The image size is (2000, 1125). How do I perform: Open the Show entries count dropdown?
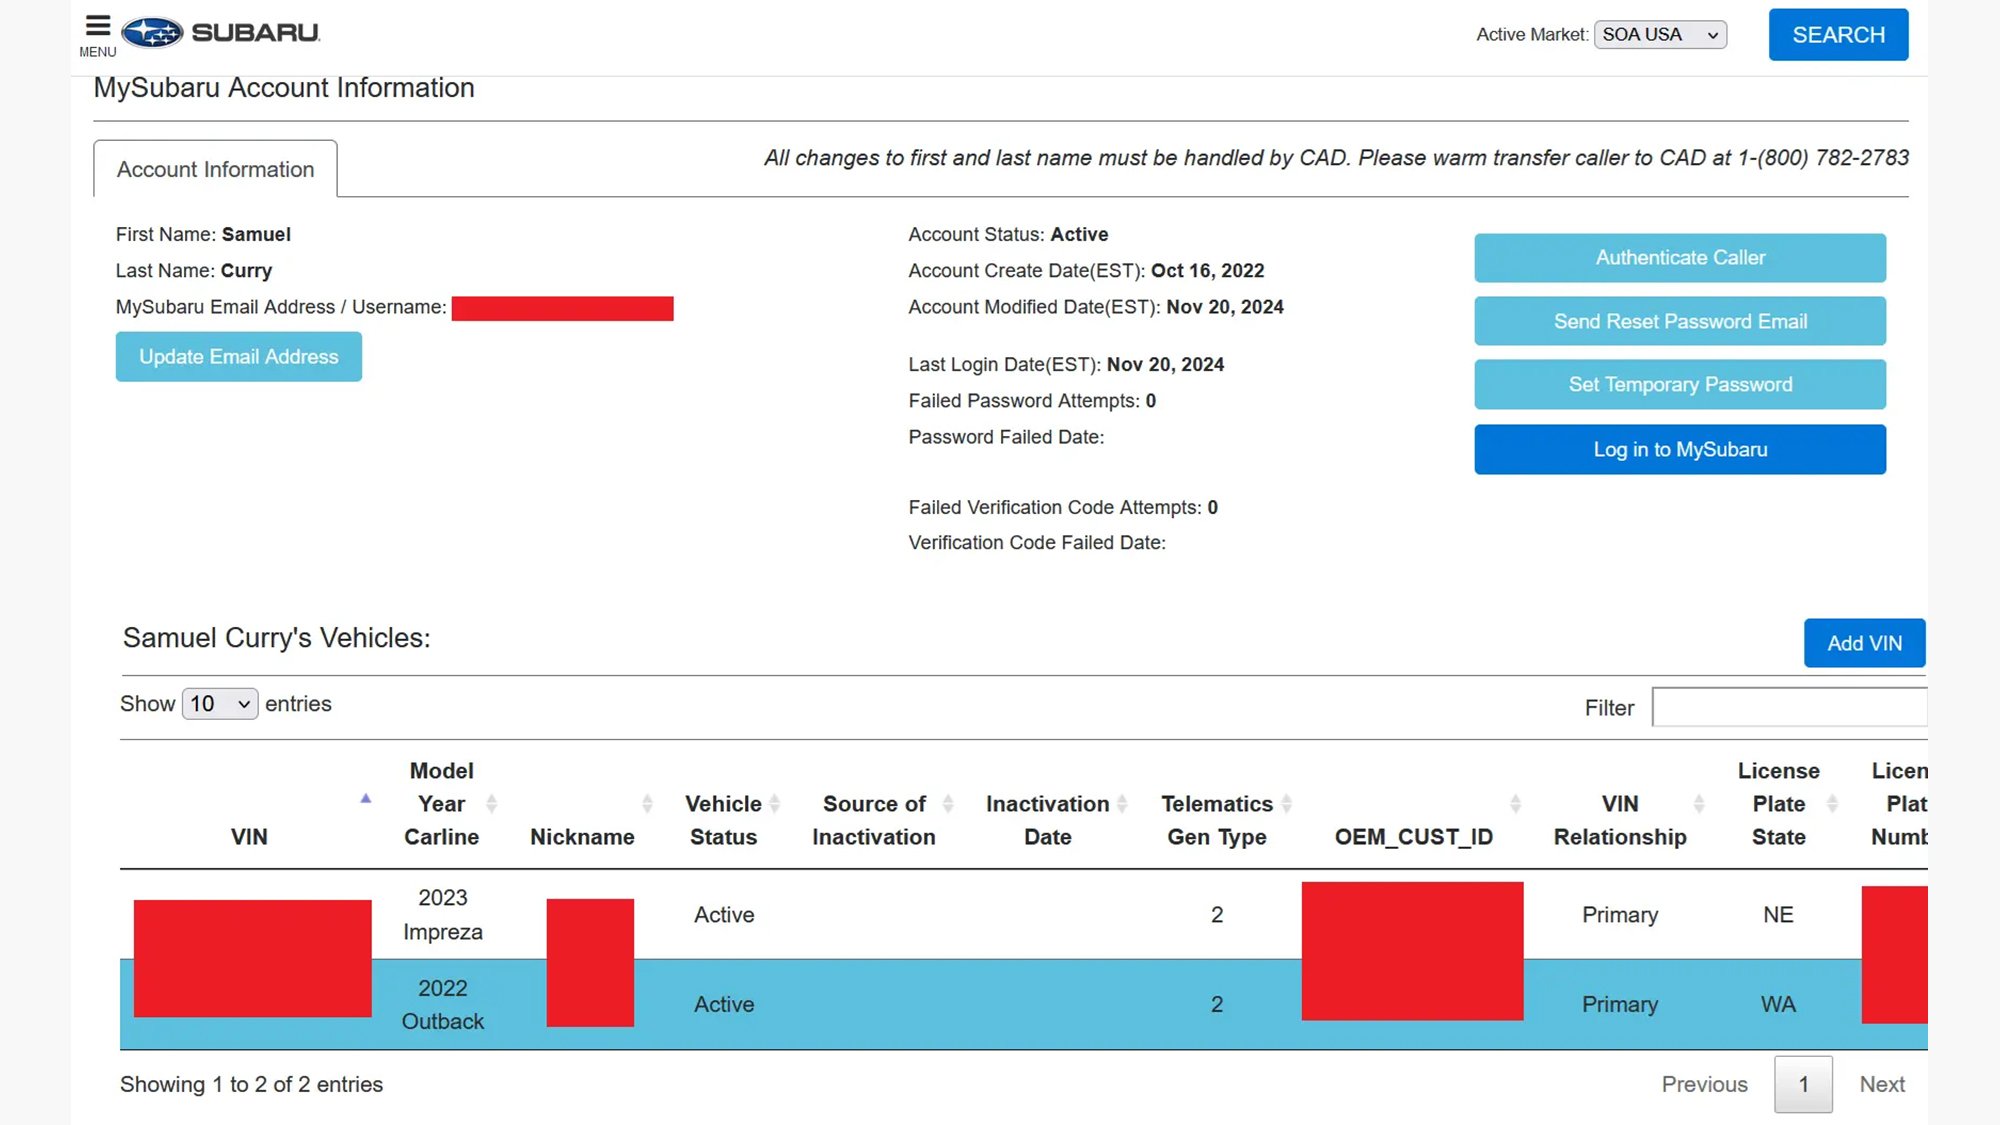pos(220,704)
